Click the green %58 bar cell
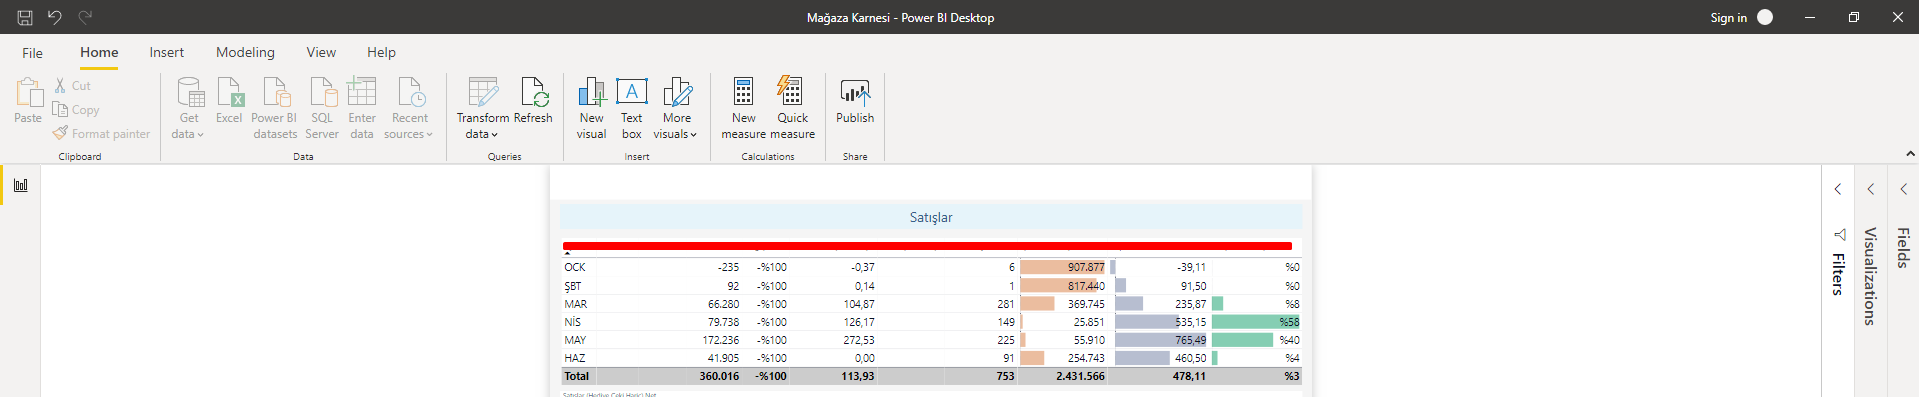 pos(1256,322)
